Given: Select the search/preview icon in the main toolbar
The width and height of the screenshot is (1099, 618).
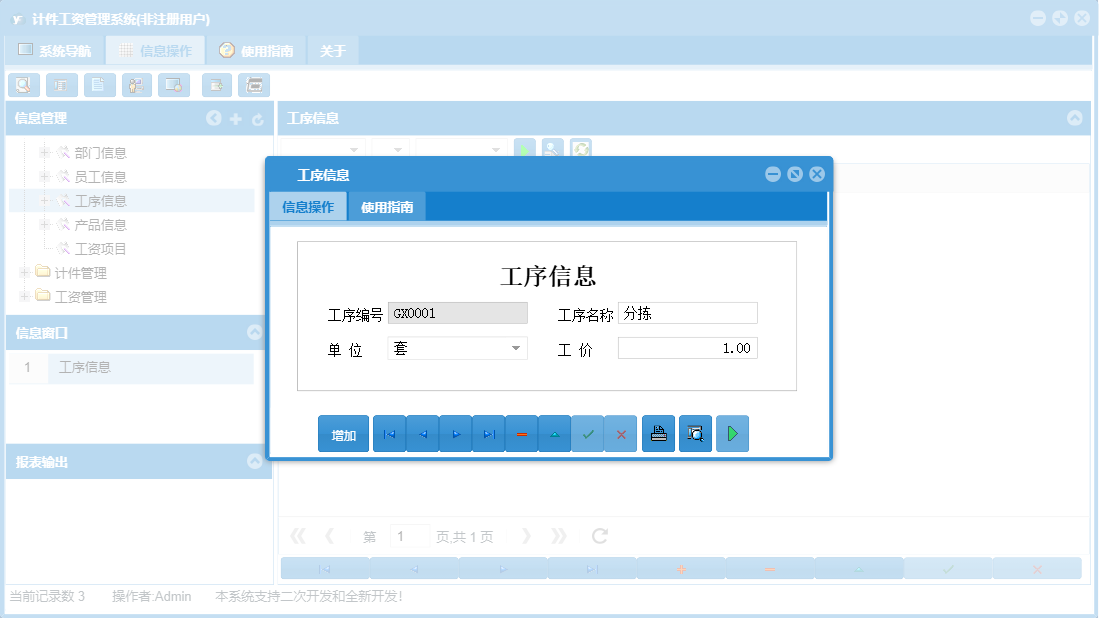Looking at the screenshot, I should [23, 85].
